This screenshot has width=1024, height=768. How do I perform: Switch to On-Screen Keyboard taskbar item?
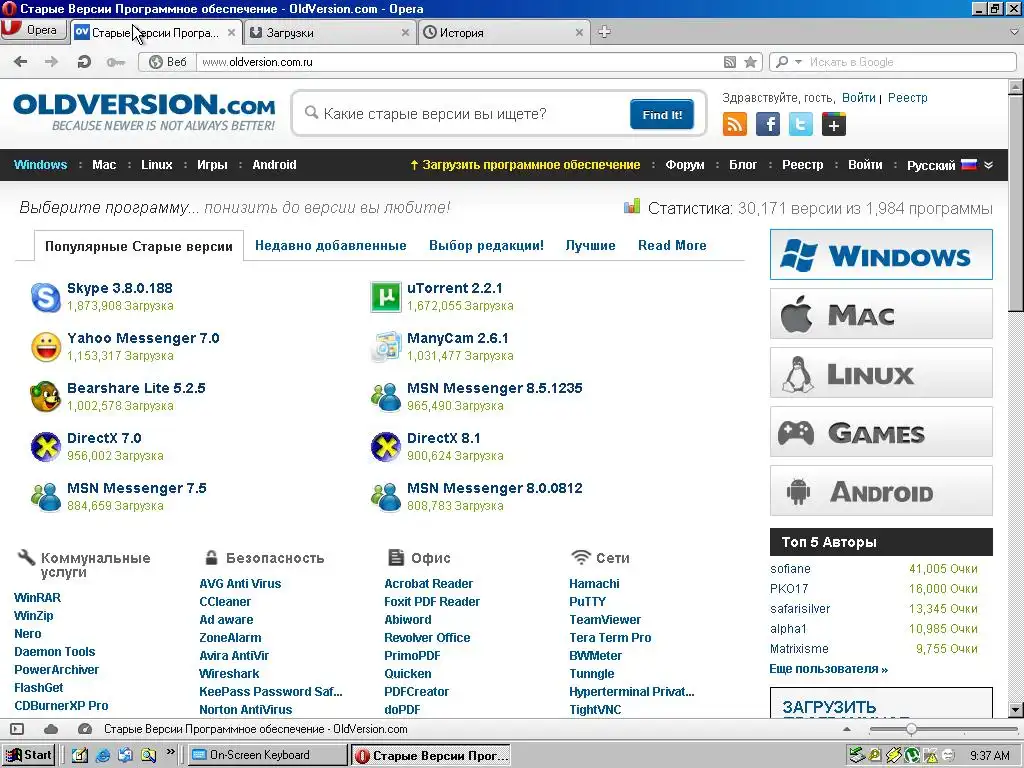(x=268, y=755)
